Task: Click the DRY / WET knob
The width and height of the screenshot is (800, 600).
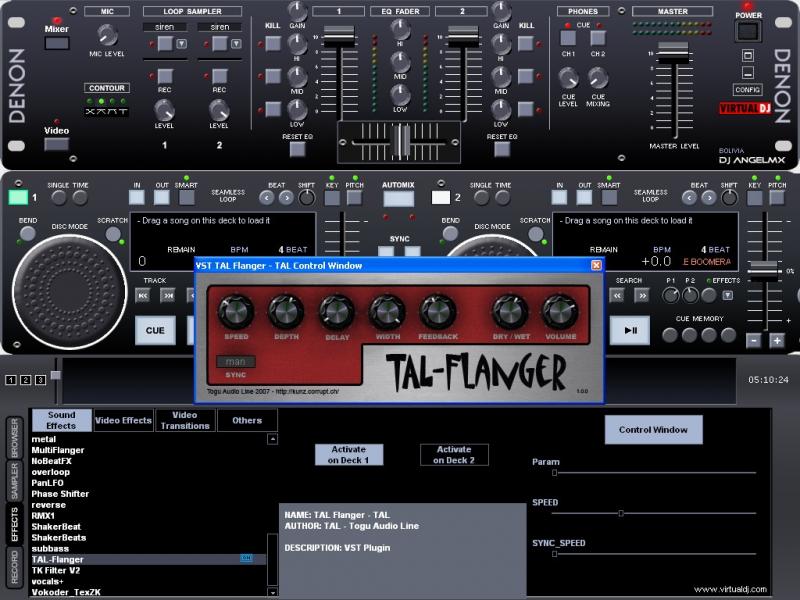Action: coord(509,313)
